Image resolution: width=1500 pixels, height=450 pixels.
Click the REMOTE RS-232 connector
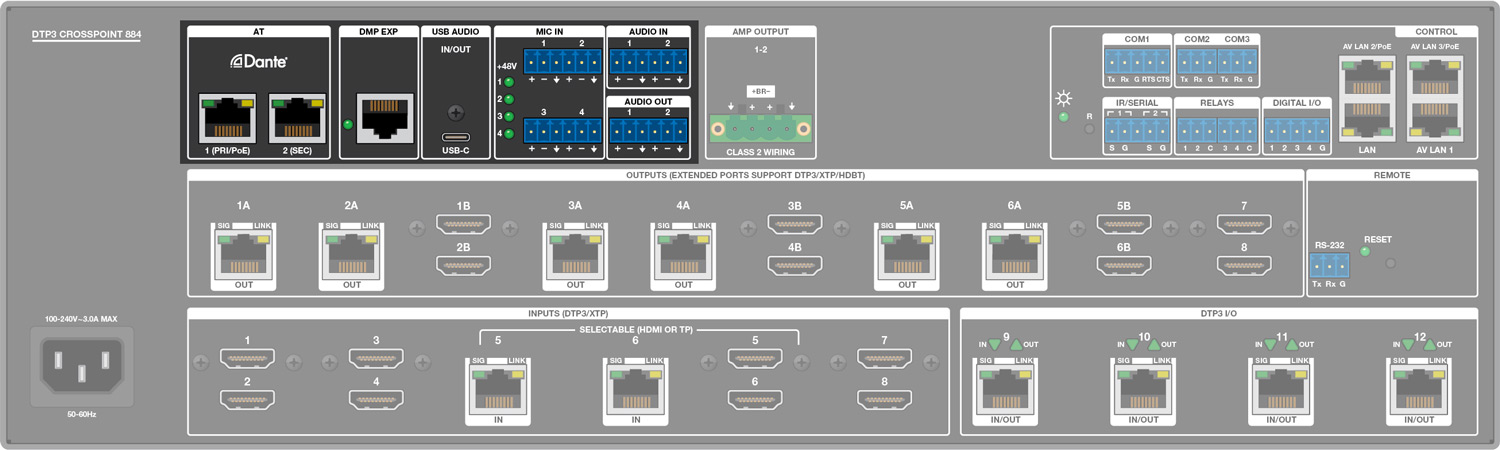(1329, 265)
